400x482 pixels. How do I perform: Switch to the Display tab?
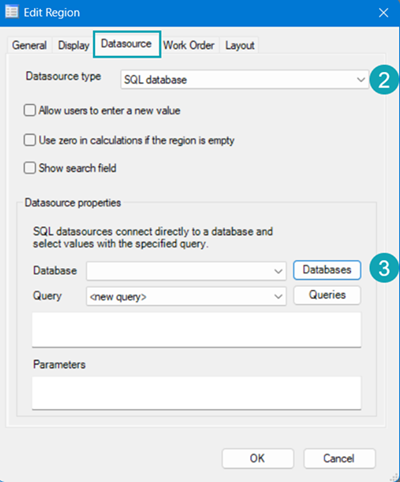tap(73, 45)
